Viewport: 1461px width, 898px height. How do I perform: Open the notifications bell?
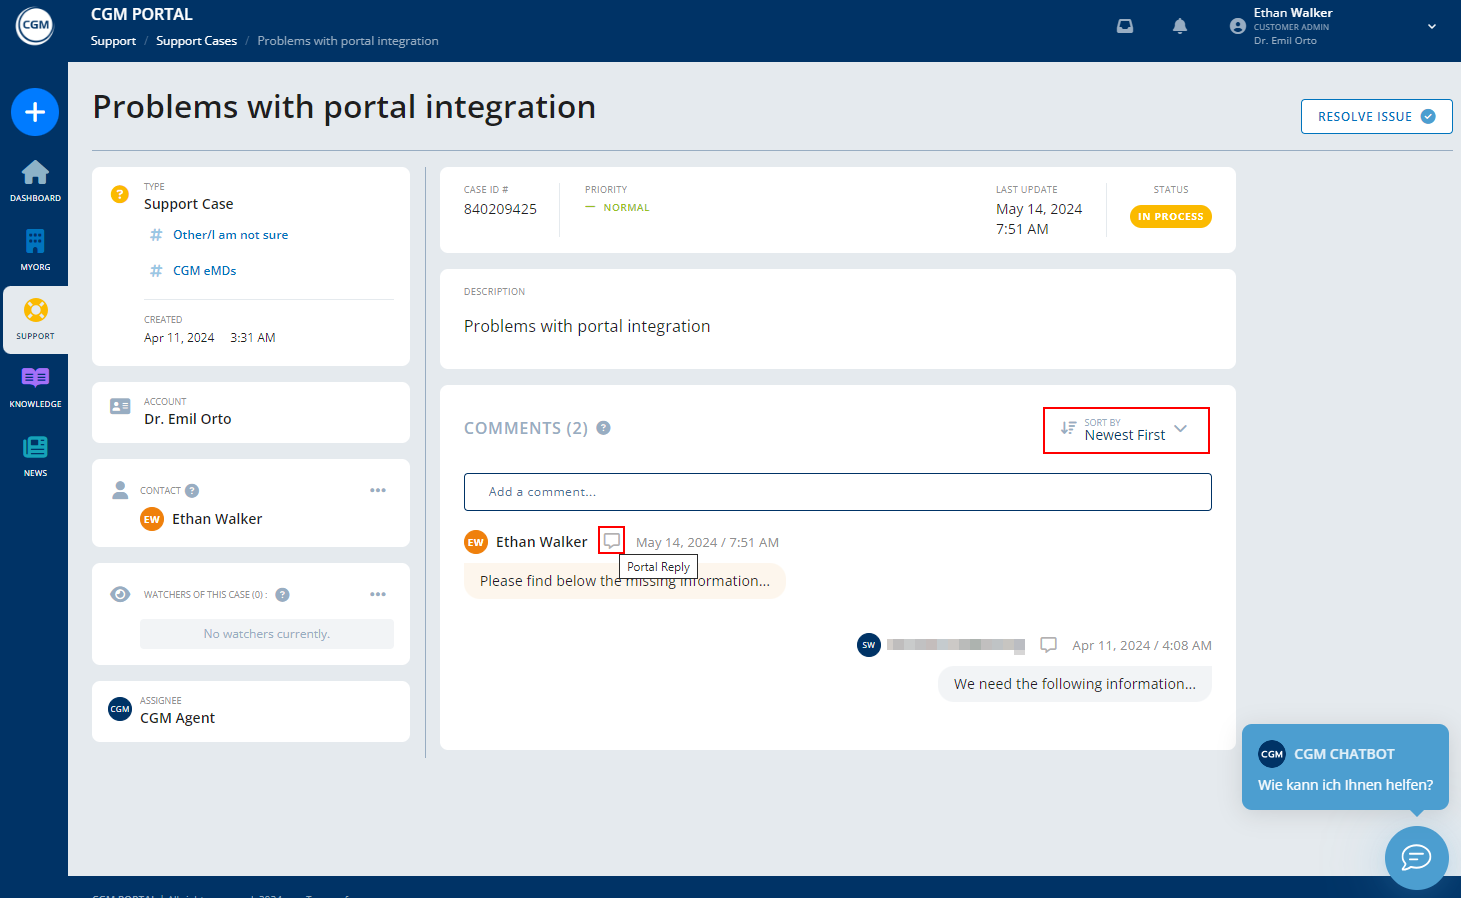coord(1180,26)
